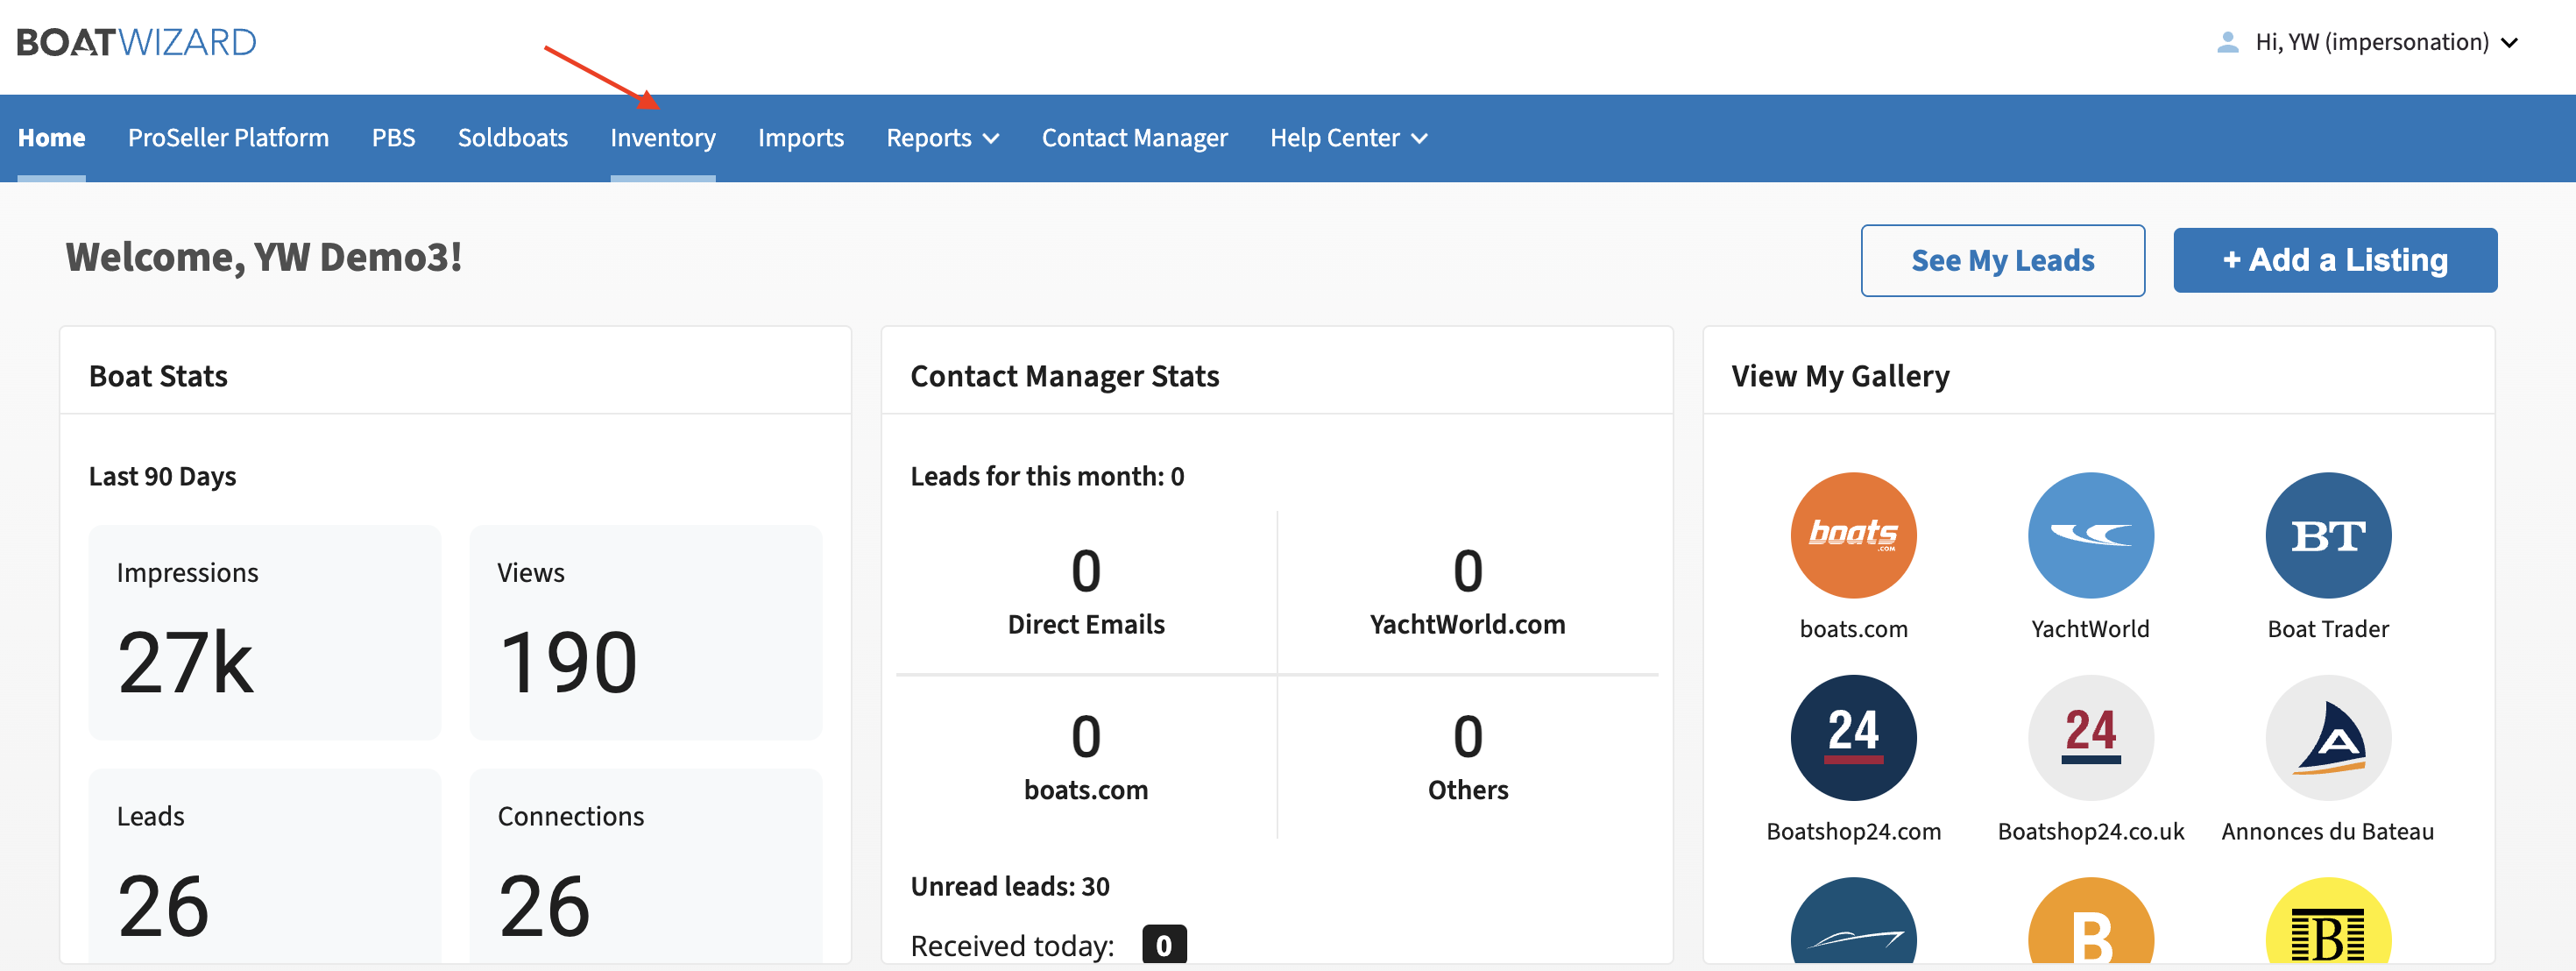The width and height of the screenshot is (2576, 971).
Task: Switch to the Soldboats tab
Action: (512, 138)
